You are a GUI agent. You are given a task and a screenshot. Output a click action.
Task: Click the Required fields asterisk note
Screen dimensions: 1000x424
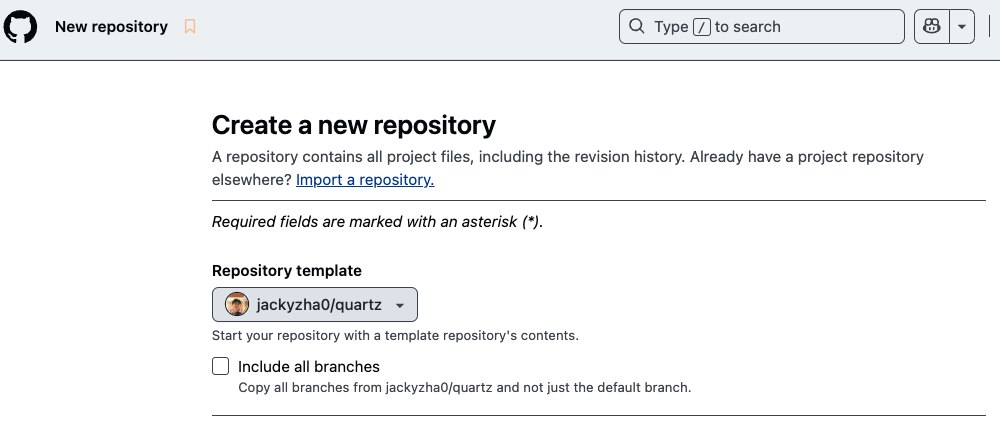click(x=378, y=222)
